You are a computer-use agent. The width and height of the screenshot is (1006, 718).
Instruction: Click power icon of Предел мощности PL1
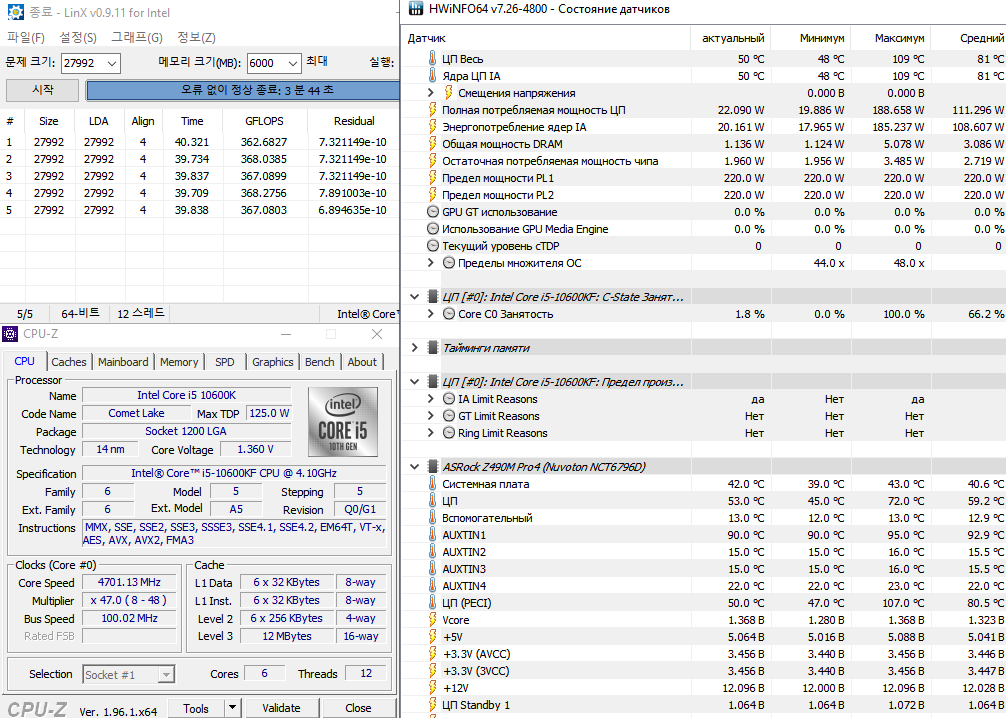[432, 178]
